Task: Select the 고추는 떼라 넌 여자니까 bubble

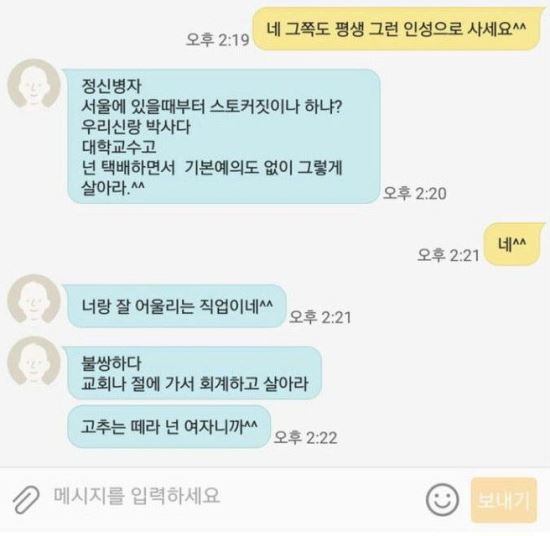Action: click(169, 427)
